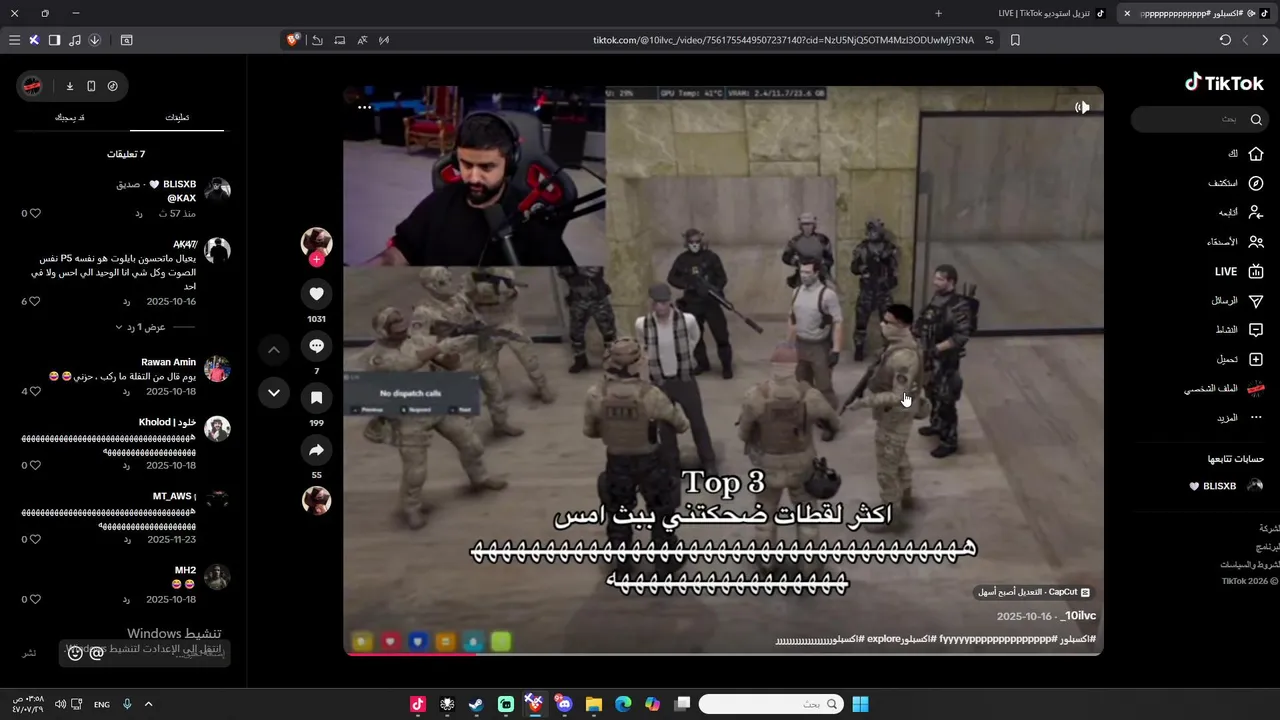Go to previous video with up chevron
Viewport: 1280px width, 720px height.
274,350
